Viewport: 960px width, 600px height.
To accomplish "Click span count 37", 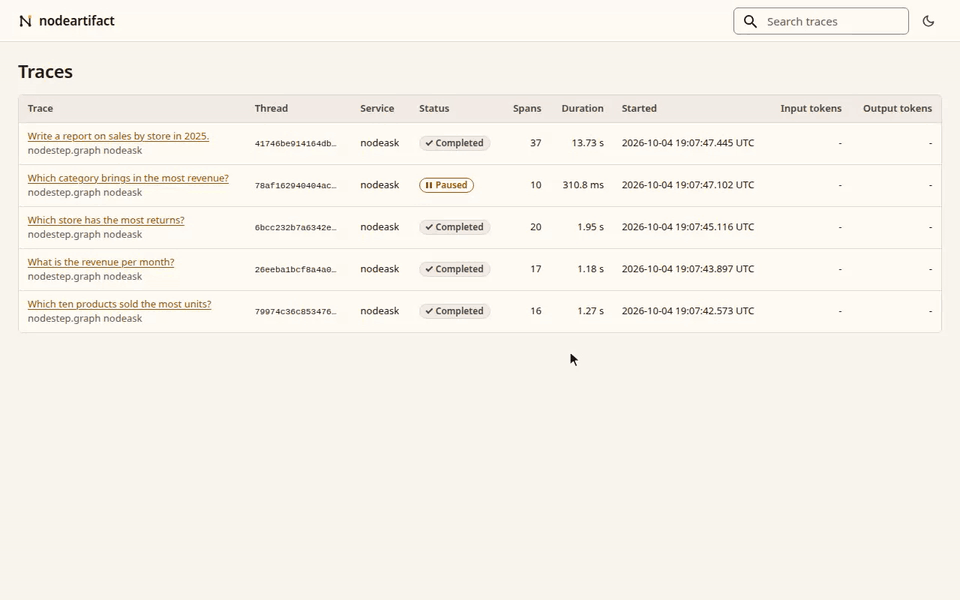I will click(536, 143).
